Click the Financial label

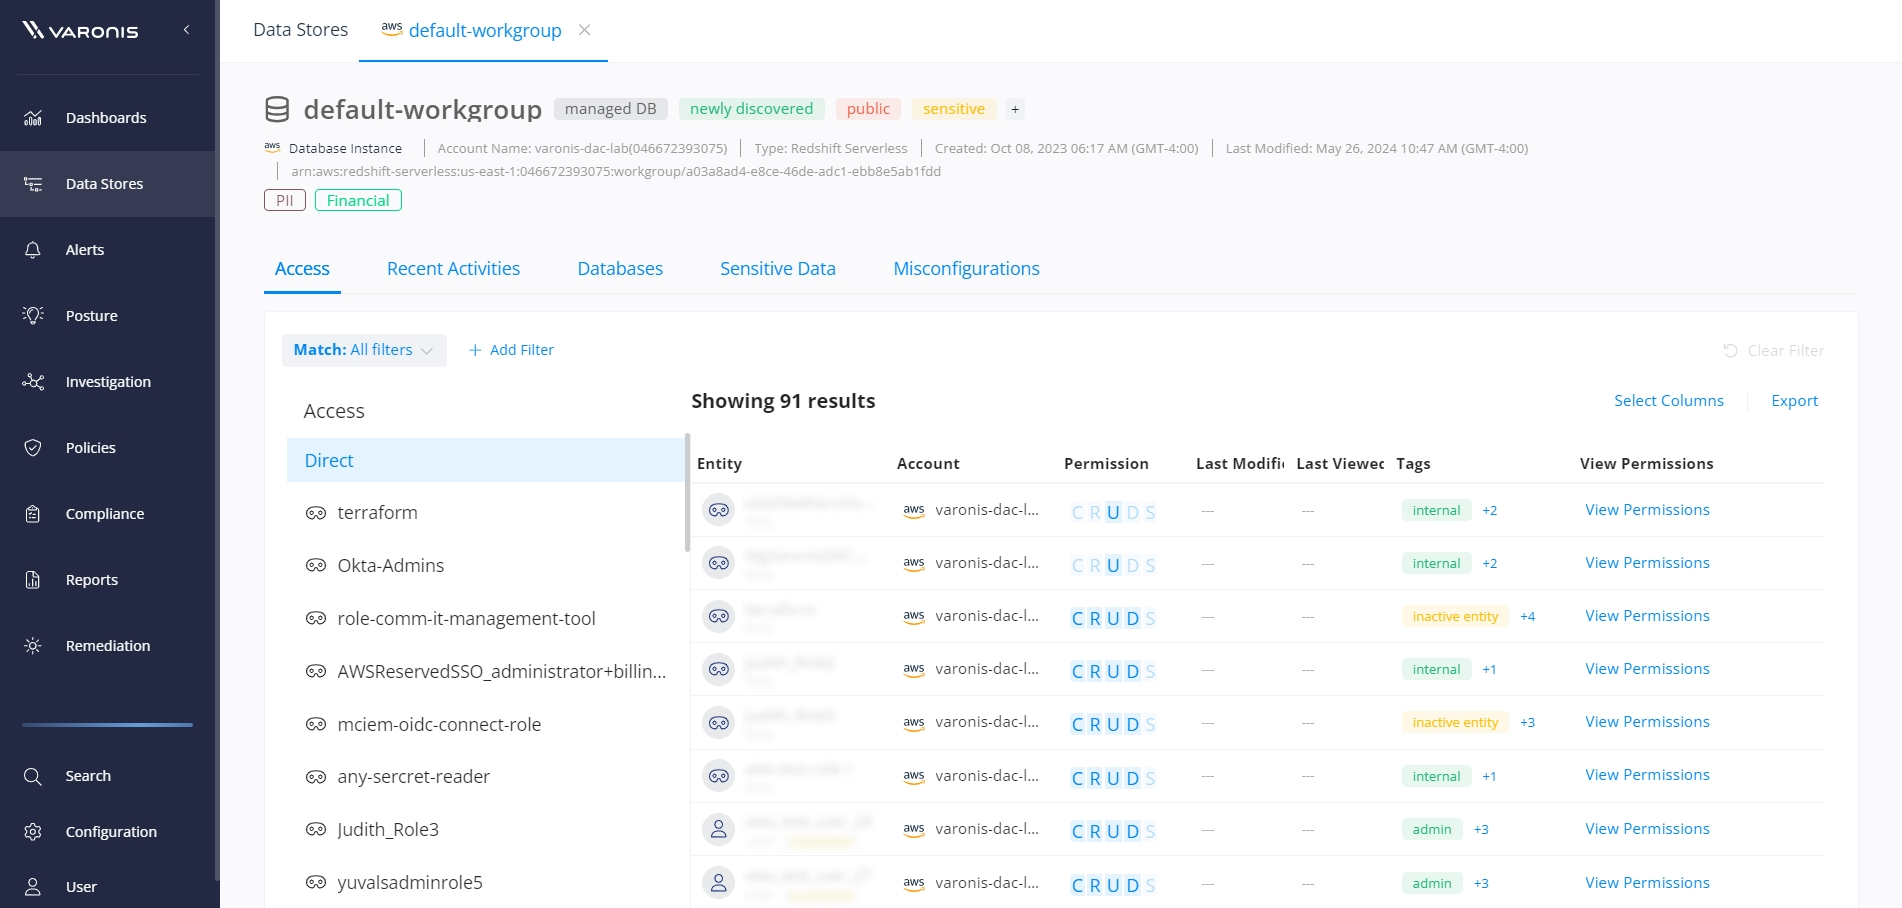click(x=358, y=200)
